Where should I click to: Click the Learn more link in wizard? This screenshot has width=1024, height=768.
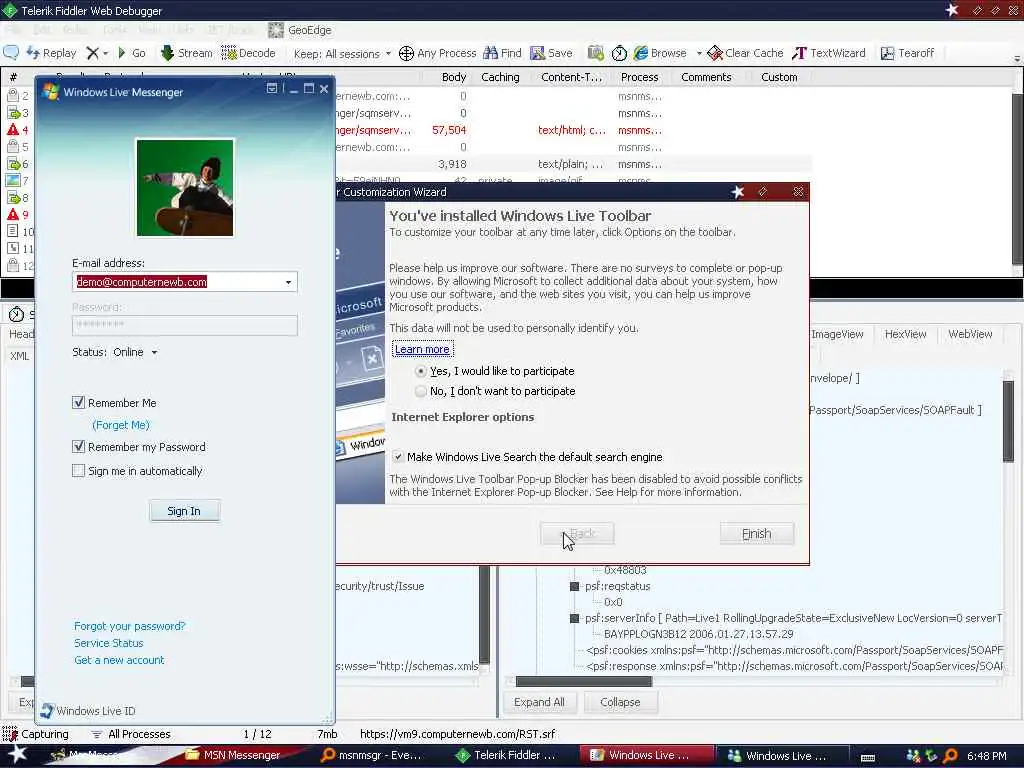coord(422,349)
